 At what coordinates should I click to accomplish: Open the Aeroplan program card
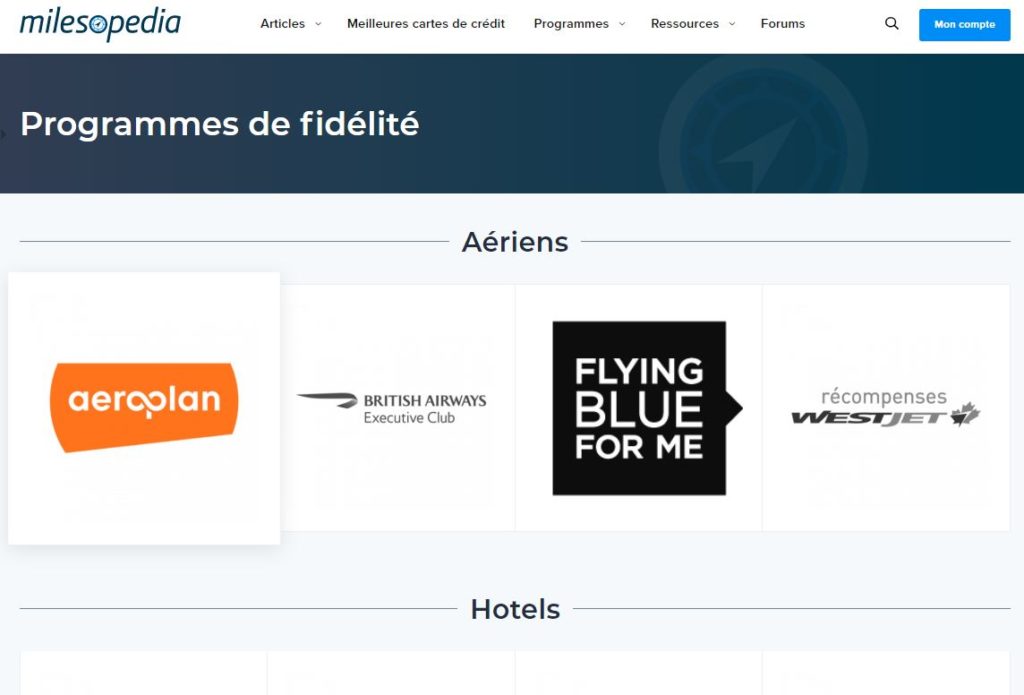(x=144, y=407)
